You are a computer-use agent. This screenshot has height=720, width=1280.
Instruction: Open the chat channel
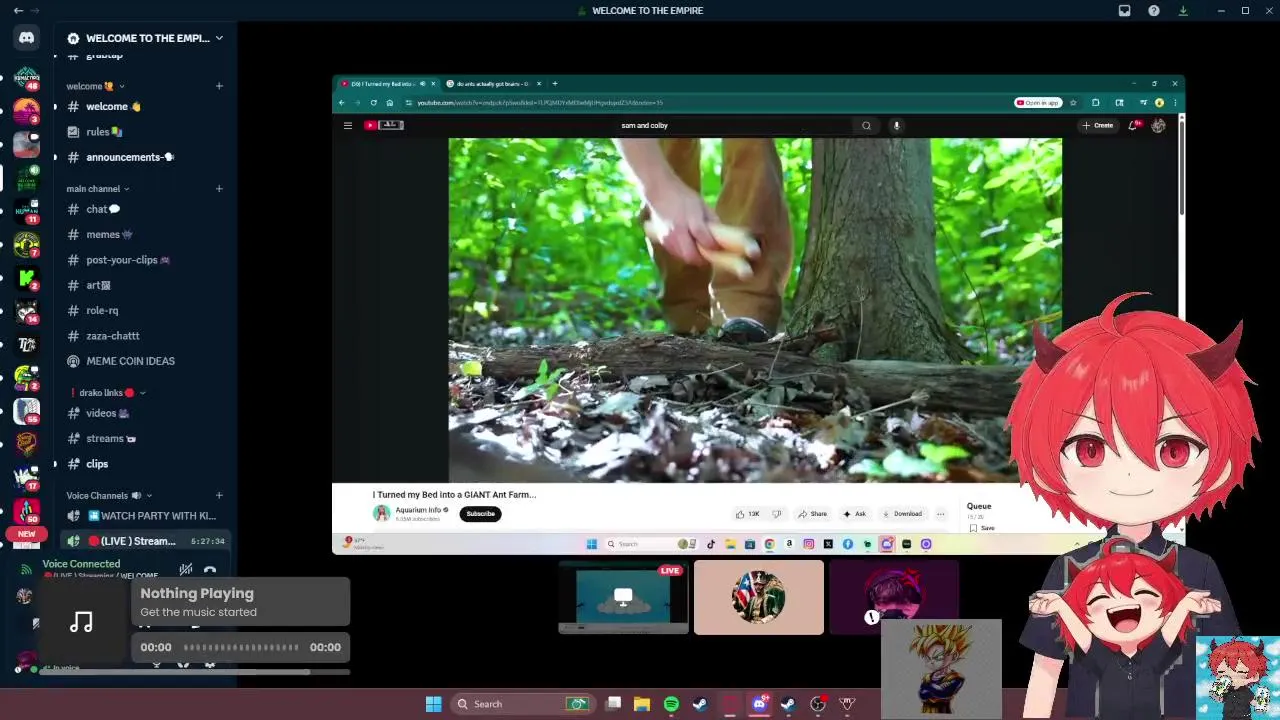(145, 209)
